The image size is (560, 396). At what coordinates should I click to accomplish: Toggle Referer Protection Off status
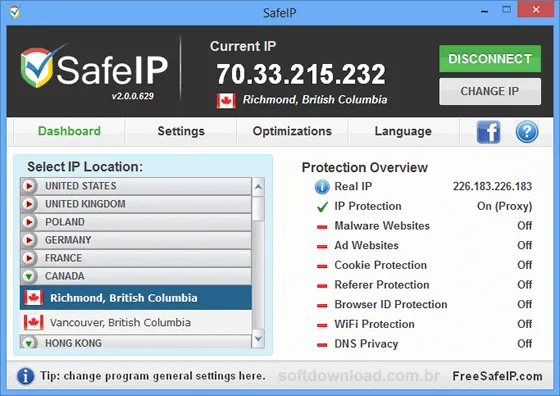(x=524, y=285)
